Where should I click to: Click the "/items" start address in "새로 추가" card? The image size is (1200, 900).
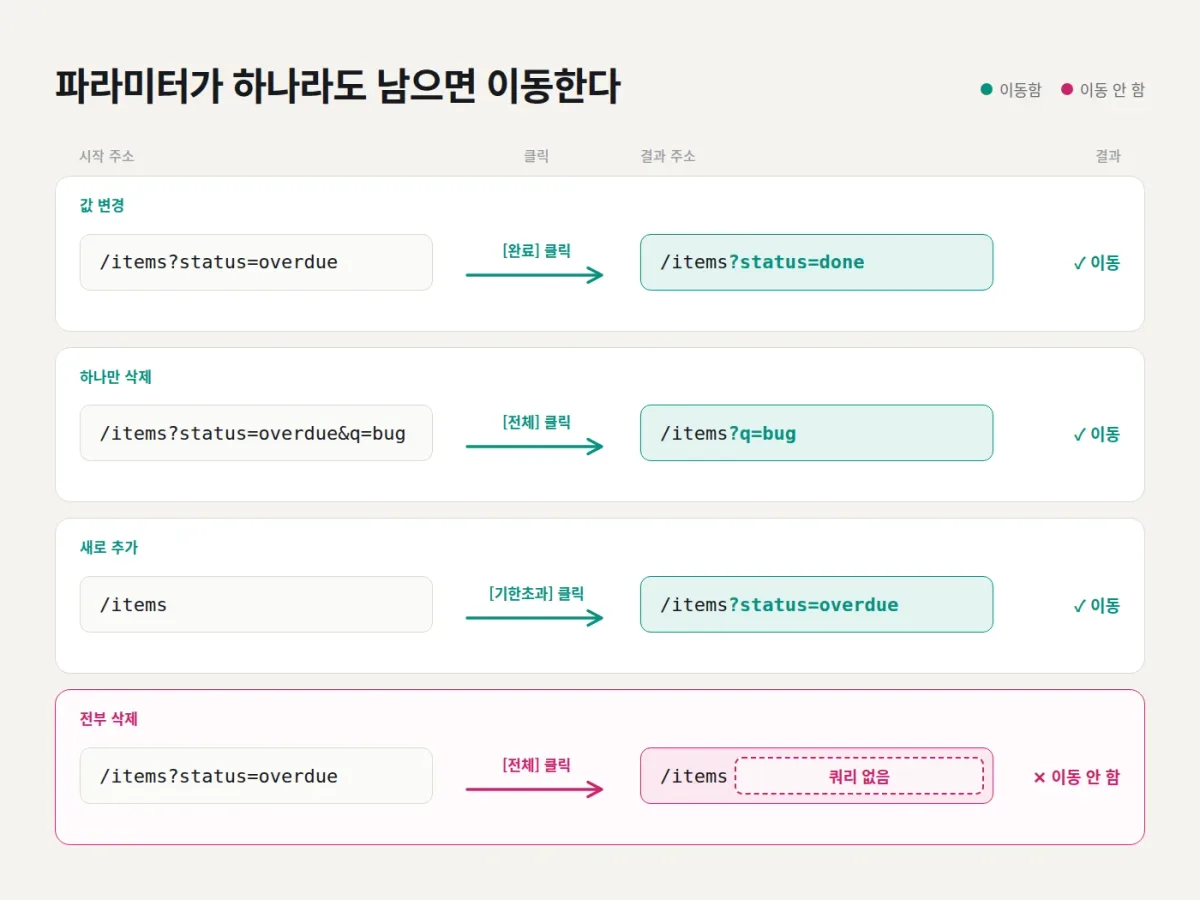[256, 604]
